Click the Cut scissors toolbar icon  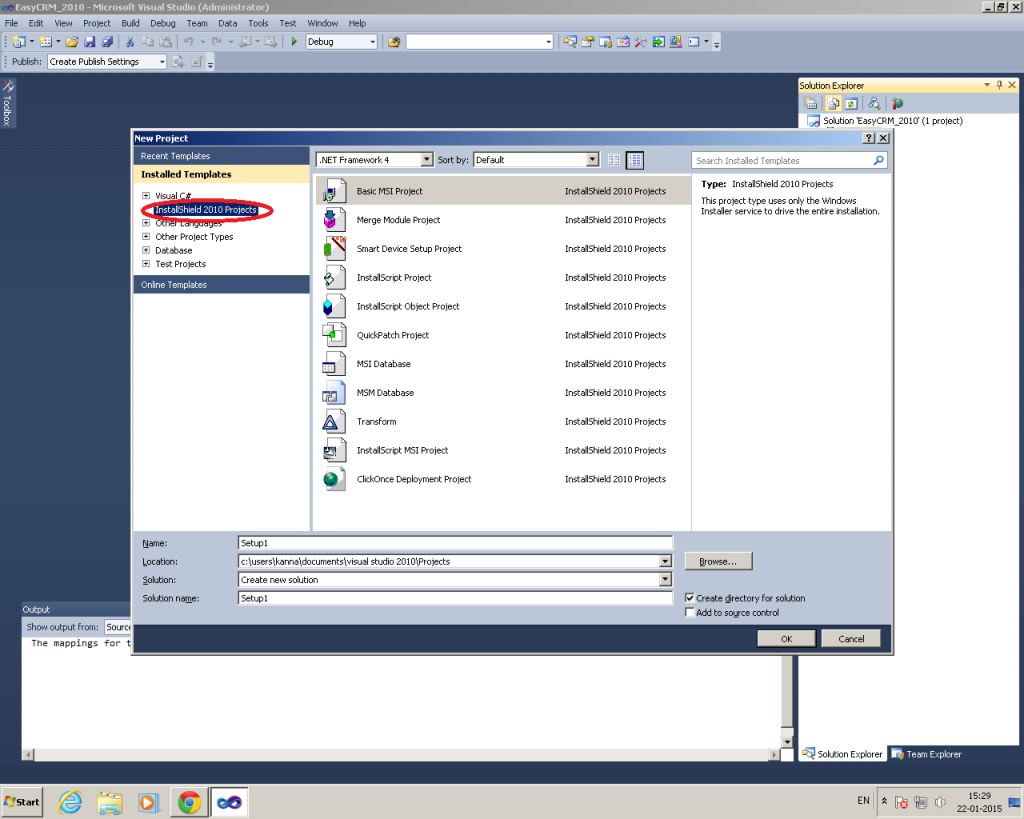pos(130,42)
